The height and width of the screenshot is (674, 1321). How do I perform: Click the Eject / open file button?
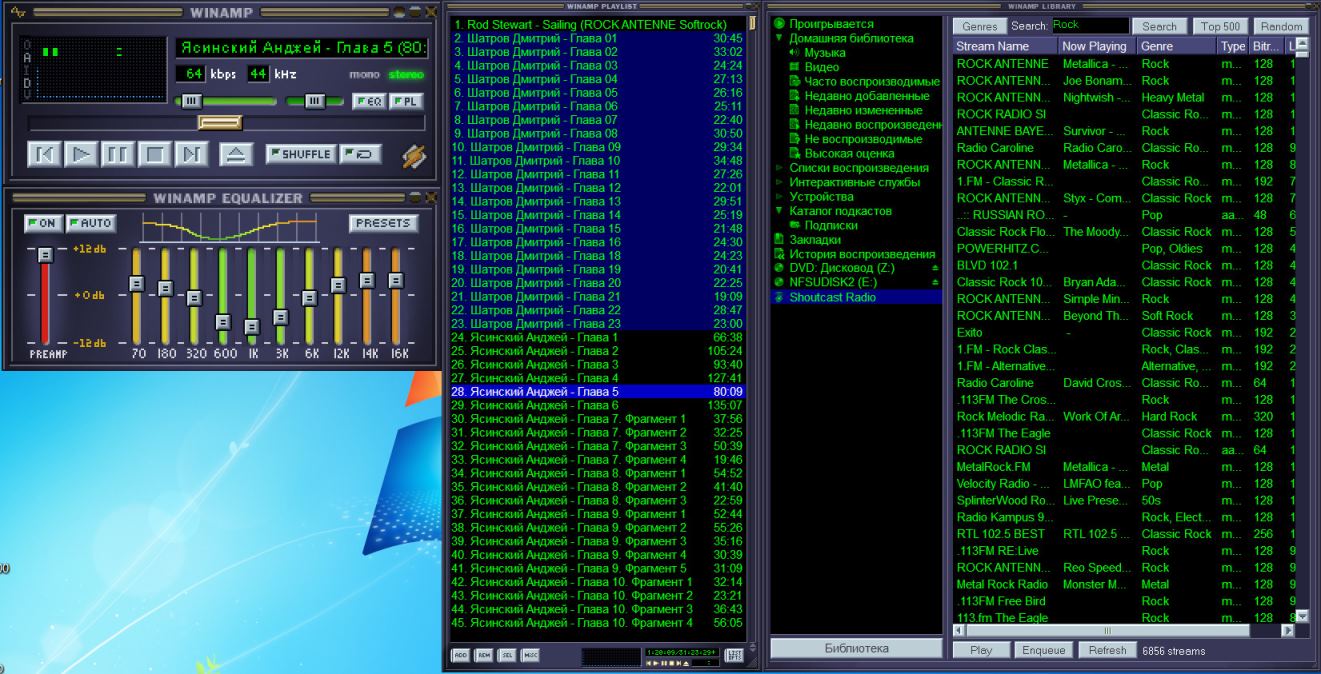(x=234, y=154)
